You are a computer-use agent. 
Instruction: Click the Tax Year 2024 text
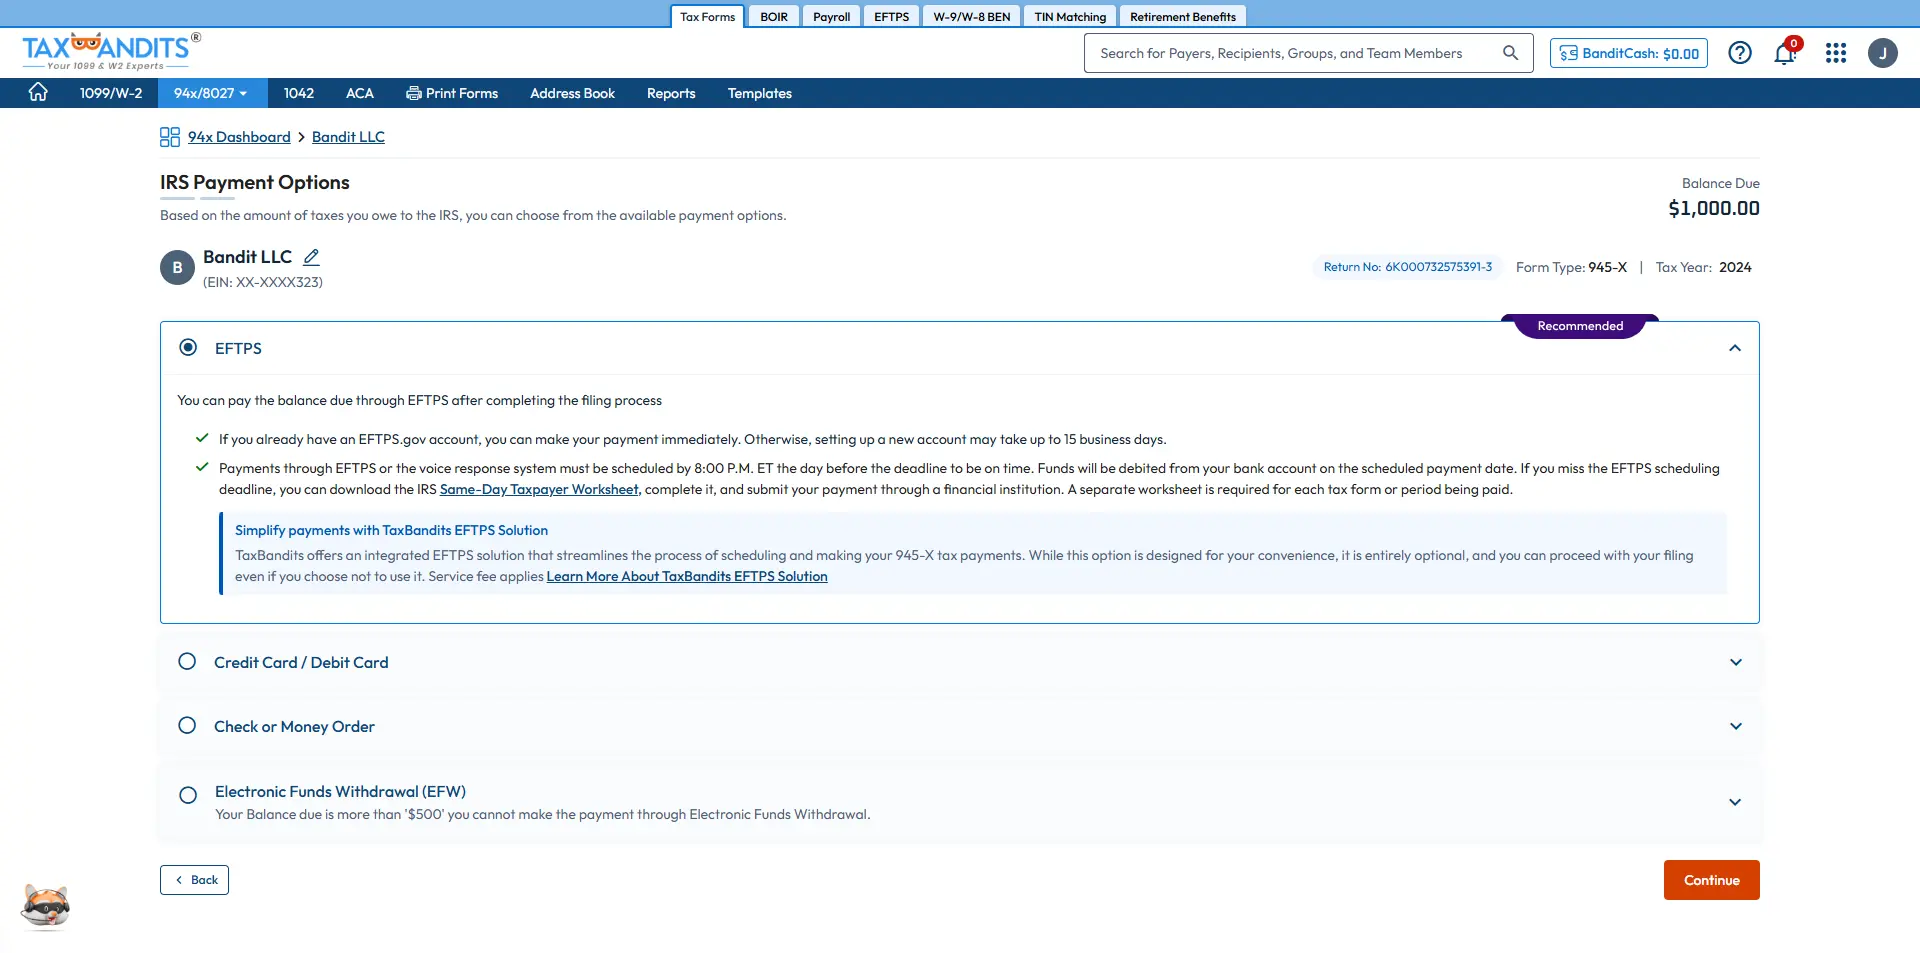click(1703, 267)
